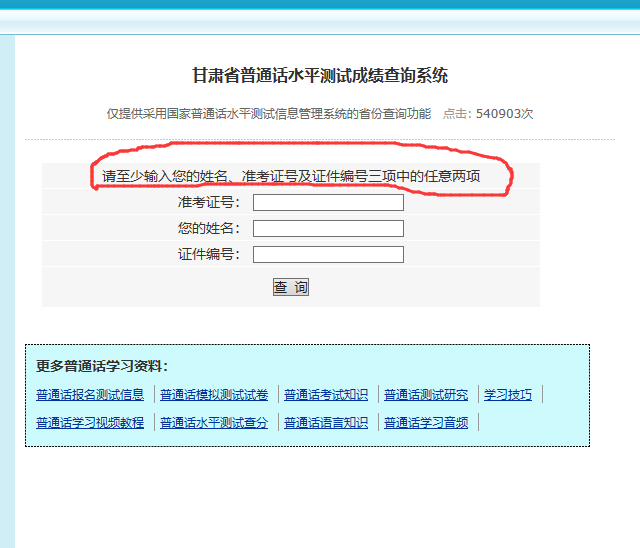Click the circled instruction text 请至少输入您的姓名
640x548 pixels.
291,177
